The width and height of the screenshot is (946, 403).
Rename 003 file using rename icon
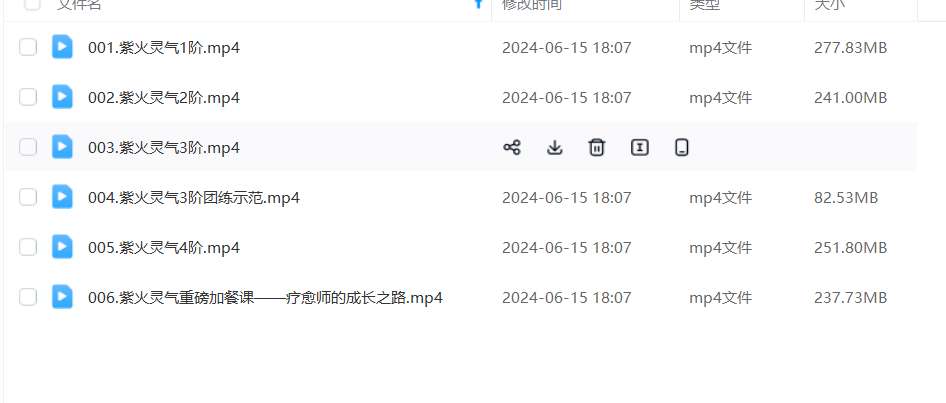640,147
